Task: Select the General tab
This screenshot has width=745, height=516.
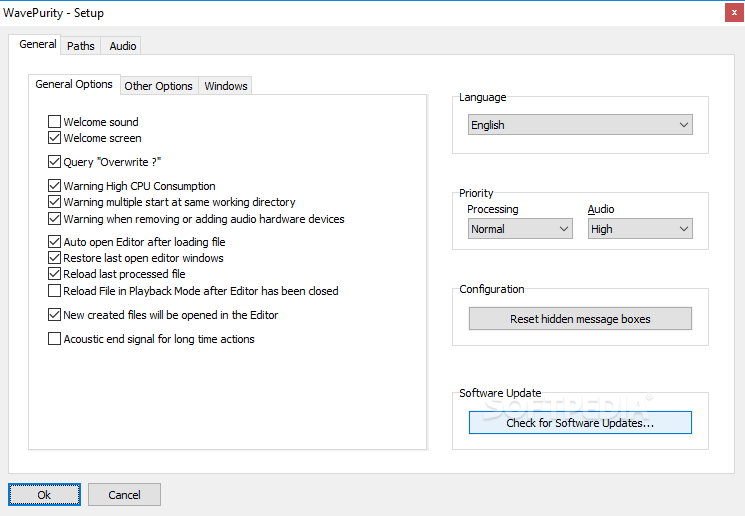Action: [35, 45]
